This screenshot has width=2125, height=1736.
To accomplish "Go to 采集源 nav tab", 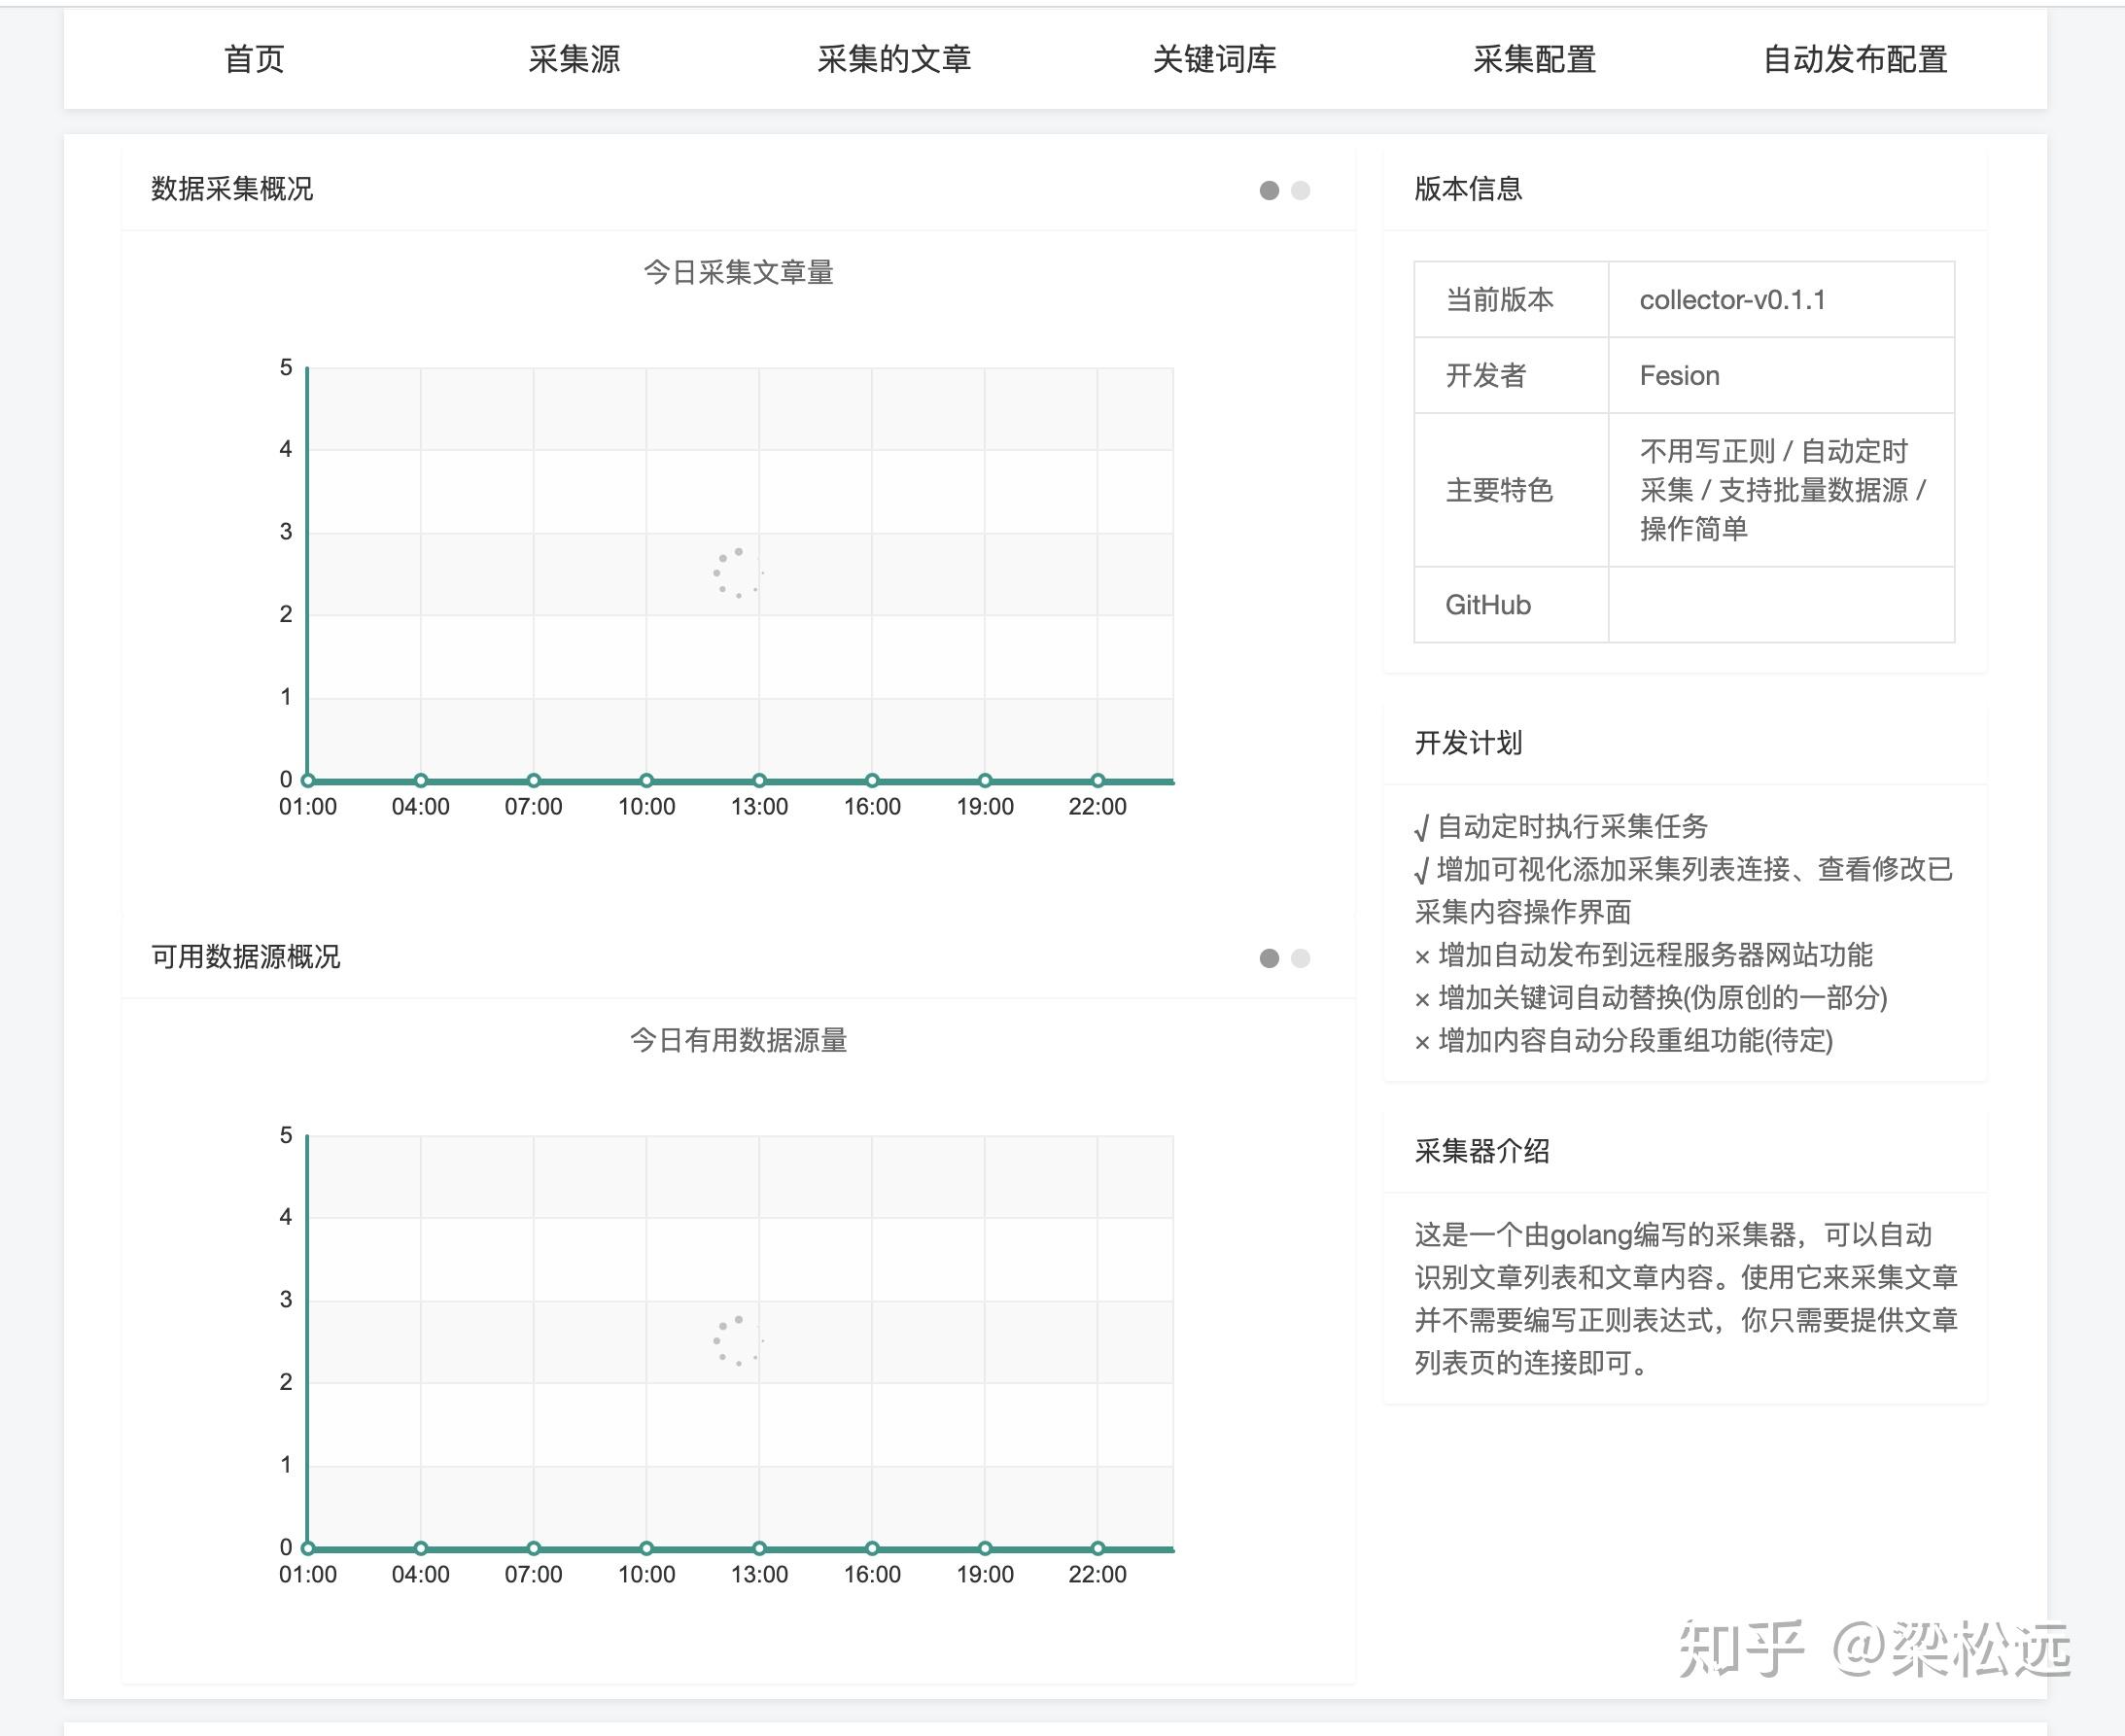I will tap(574, 60).
